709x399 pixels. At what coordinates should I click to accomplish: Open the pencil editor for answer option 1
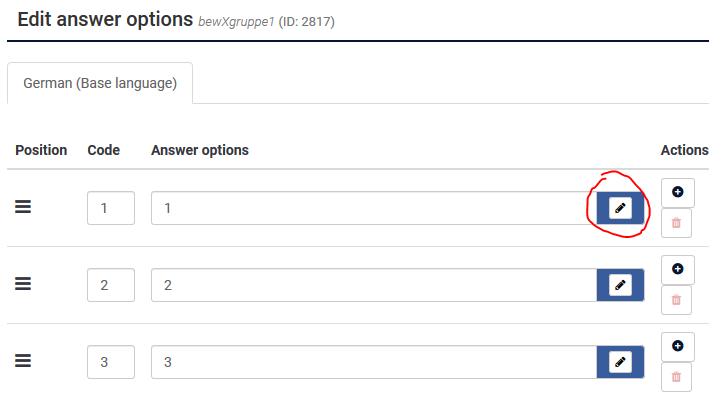point(620,208)
